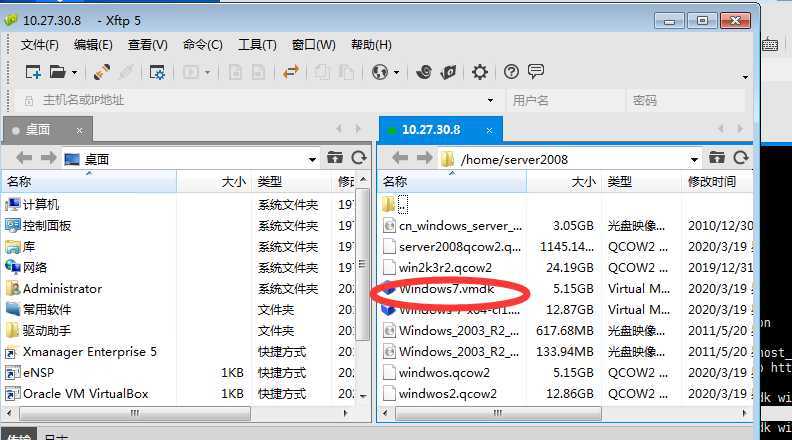Go forward in the remote pane
792x440 pixels.
(424, 158)
